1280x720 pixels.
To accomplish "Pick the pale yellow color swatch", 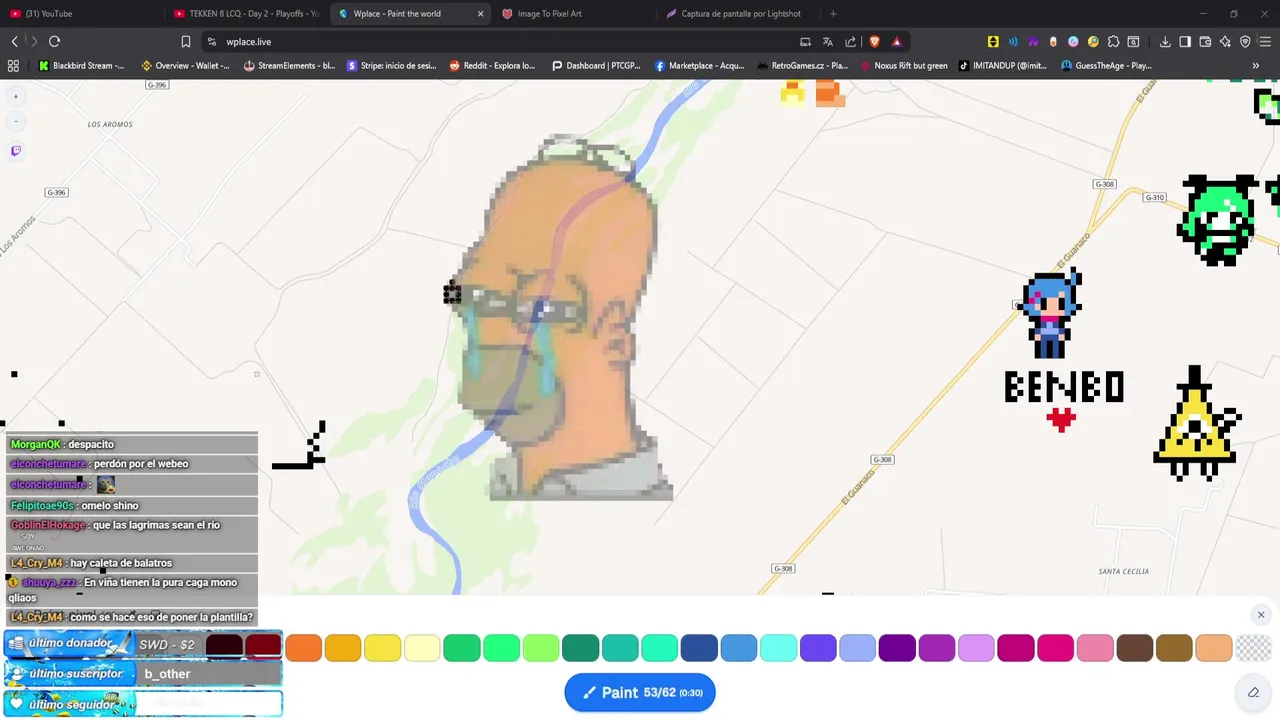I will coord(422,647).
